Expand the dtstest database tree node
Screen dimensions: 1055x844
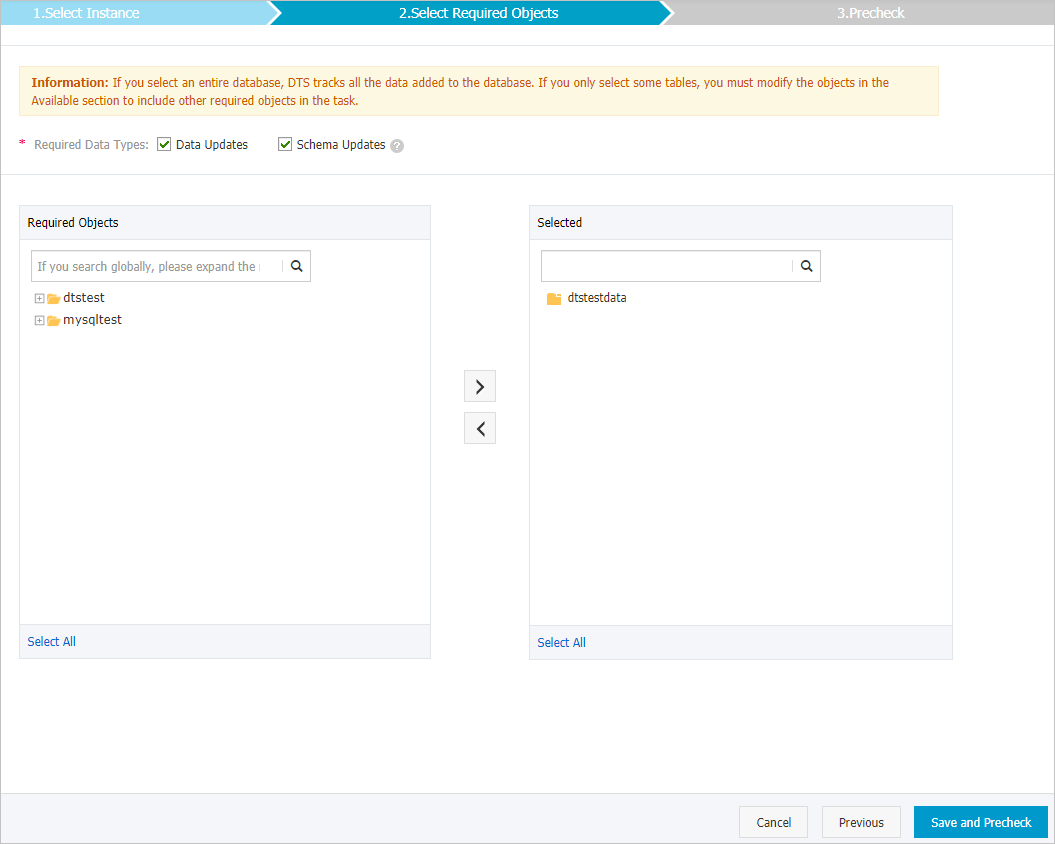[38, 297]
